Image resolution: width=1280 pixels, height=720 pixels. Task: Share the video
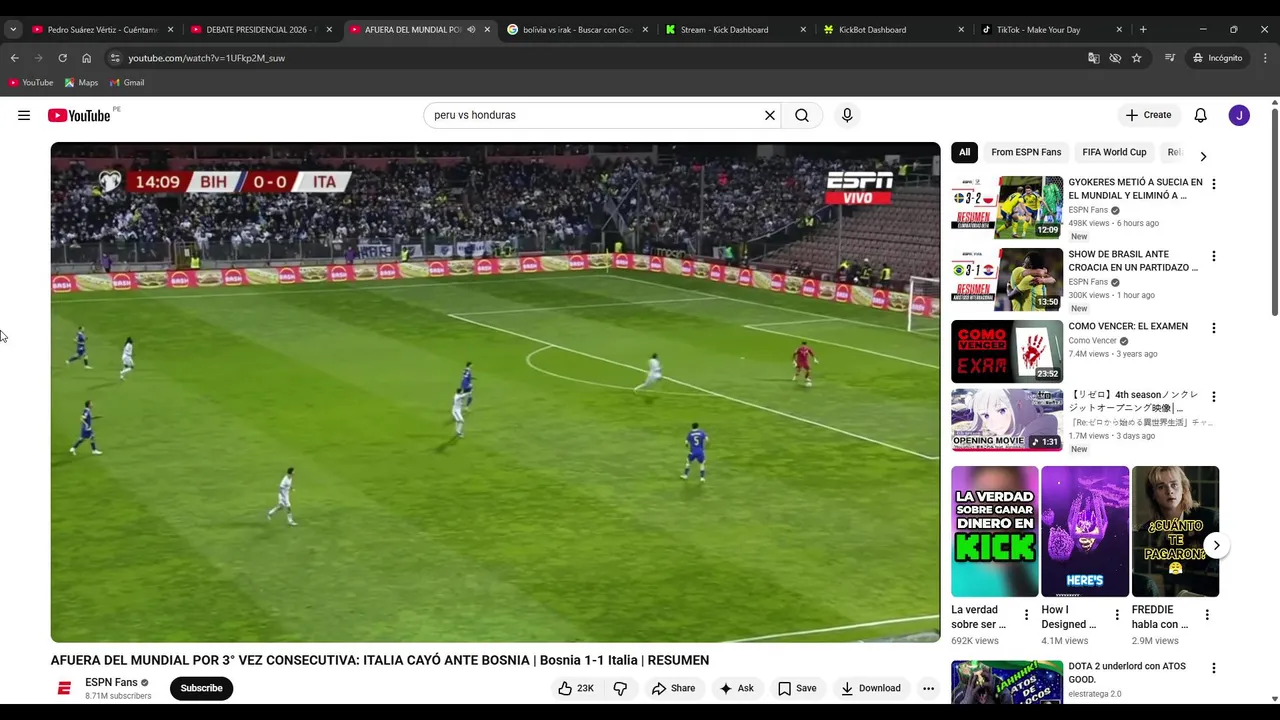click(x=673, y=688)
